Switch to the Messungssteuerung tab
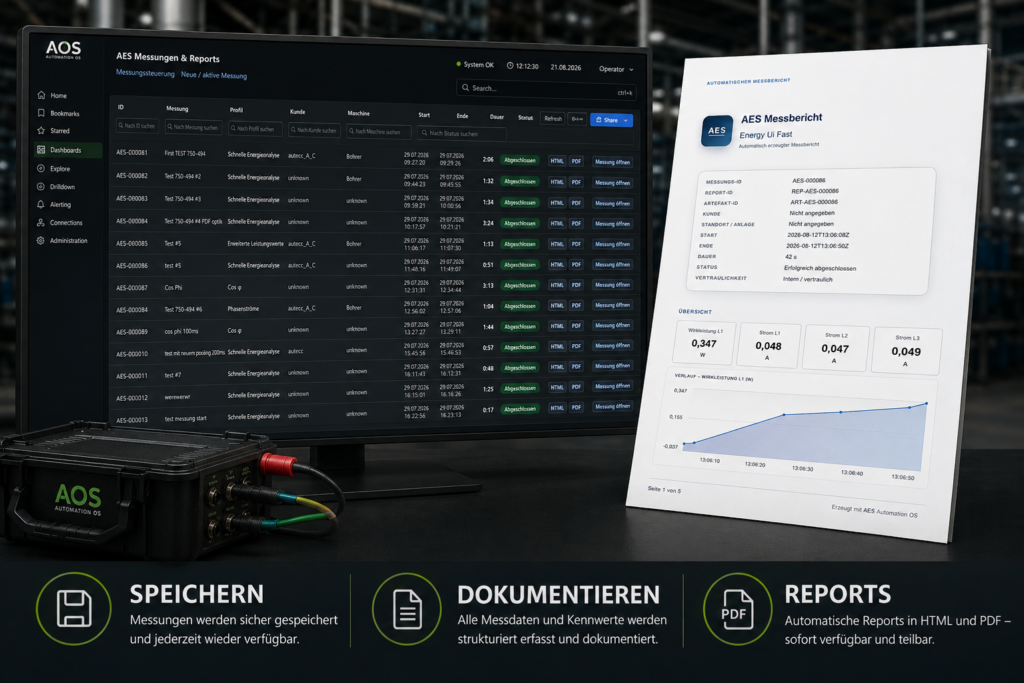Image resolution: width=1024 pixels, height=683 pixels. (145, 73)
